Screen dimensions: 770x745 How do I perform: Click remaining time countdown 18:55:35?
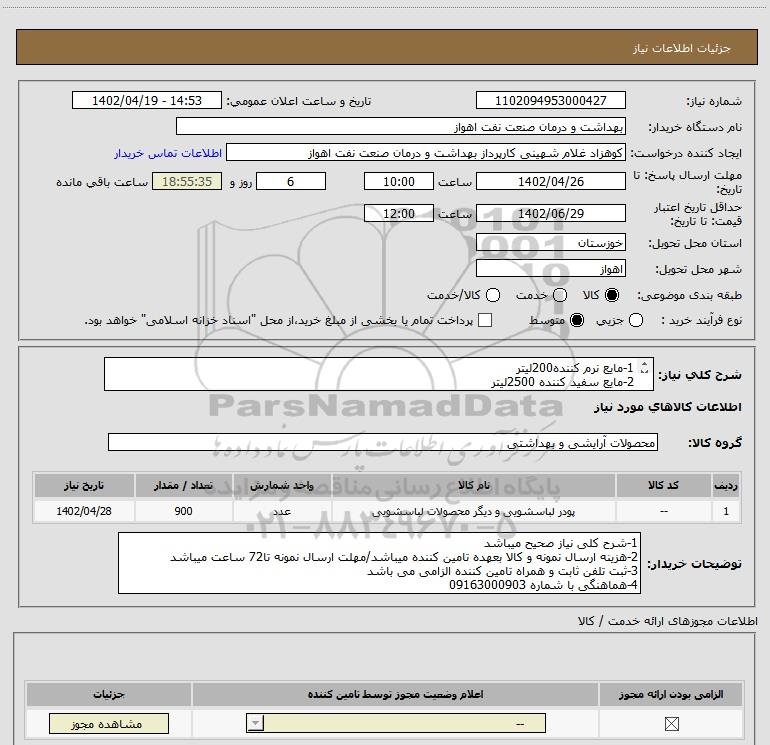[187, 181]
